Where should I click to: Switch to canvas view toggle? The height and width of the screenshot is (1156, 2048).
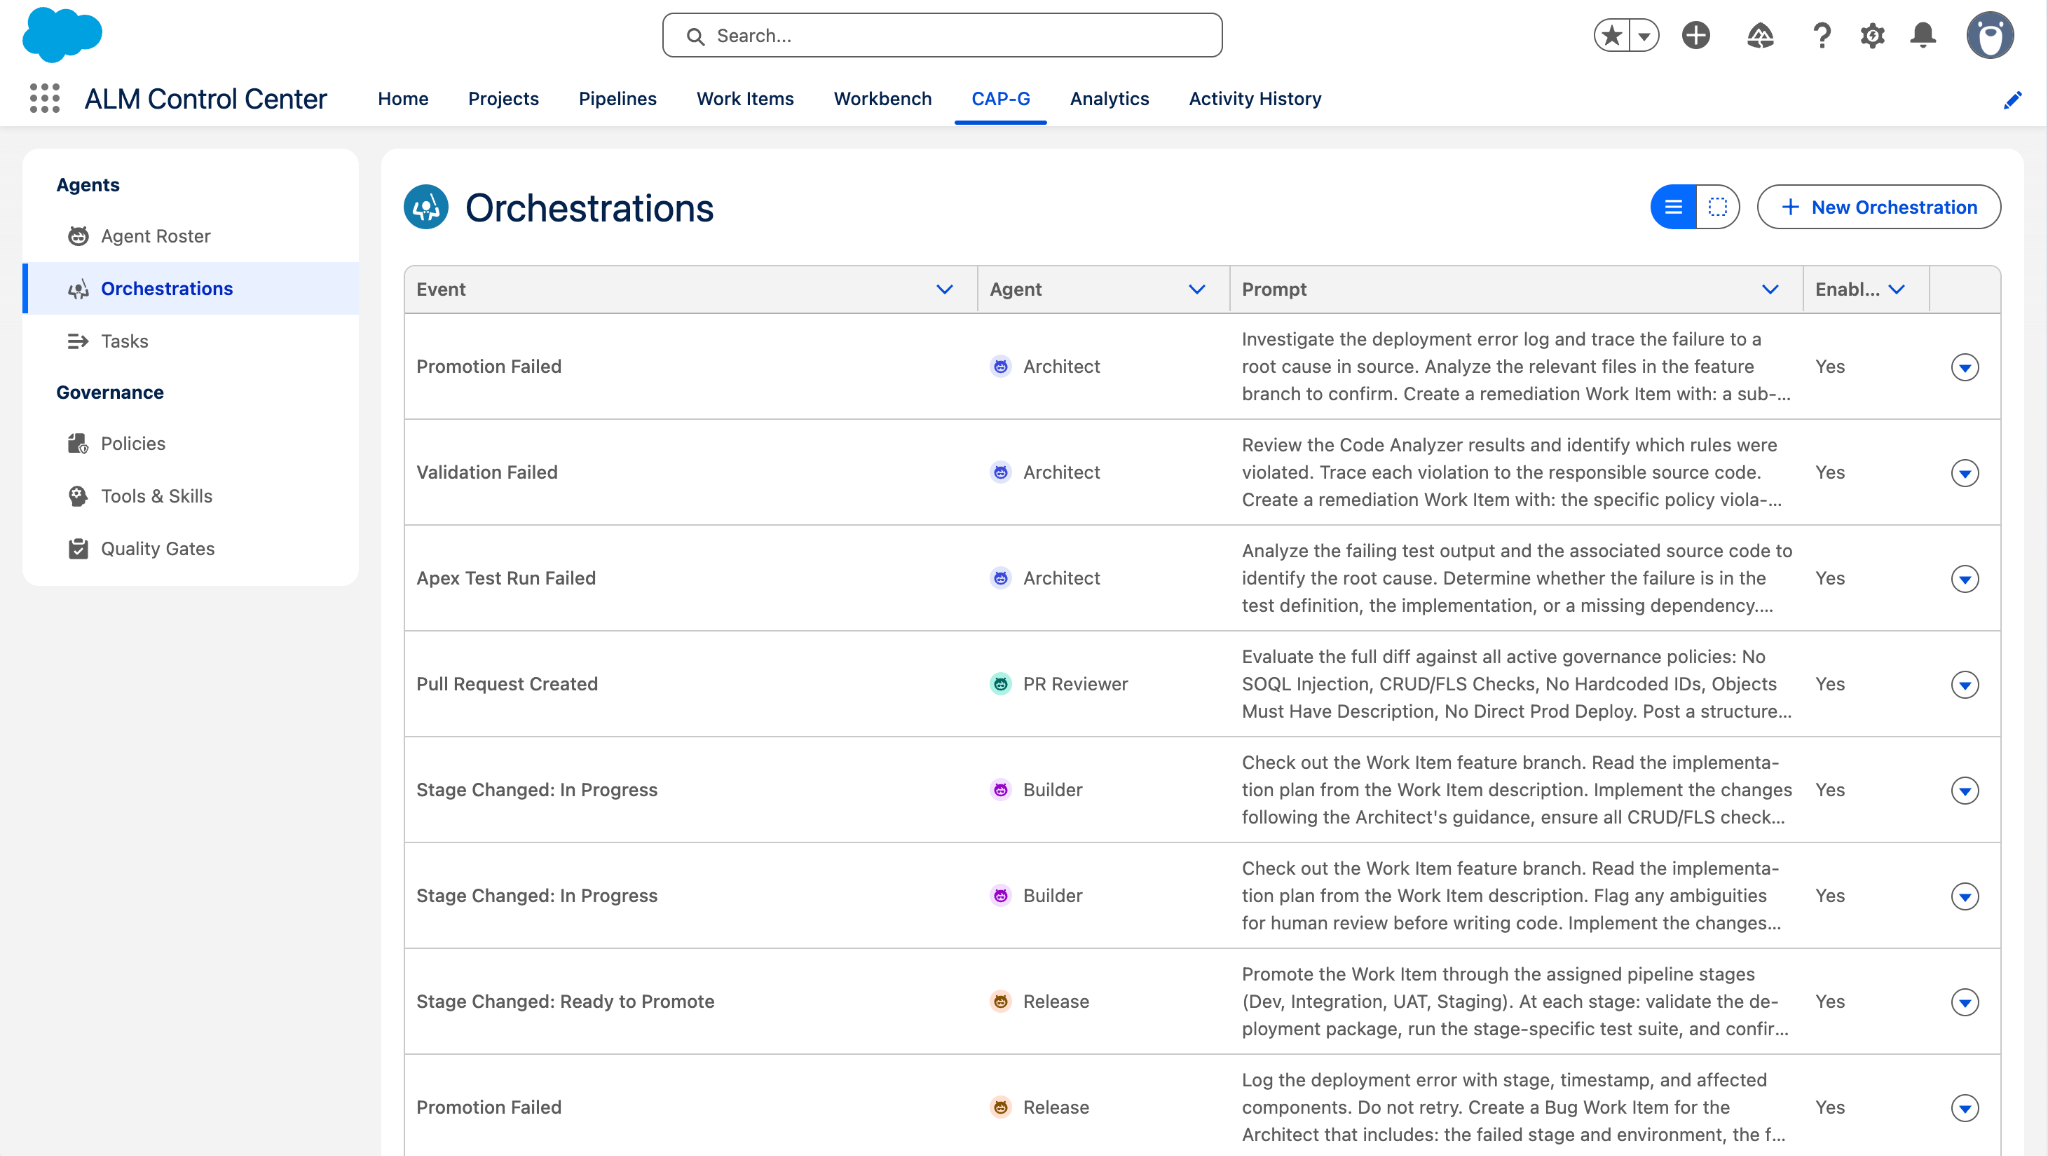coord(1718,207)
